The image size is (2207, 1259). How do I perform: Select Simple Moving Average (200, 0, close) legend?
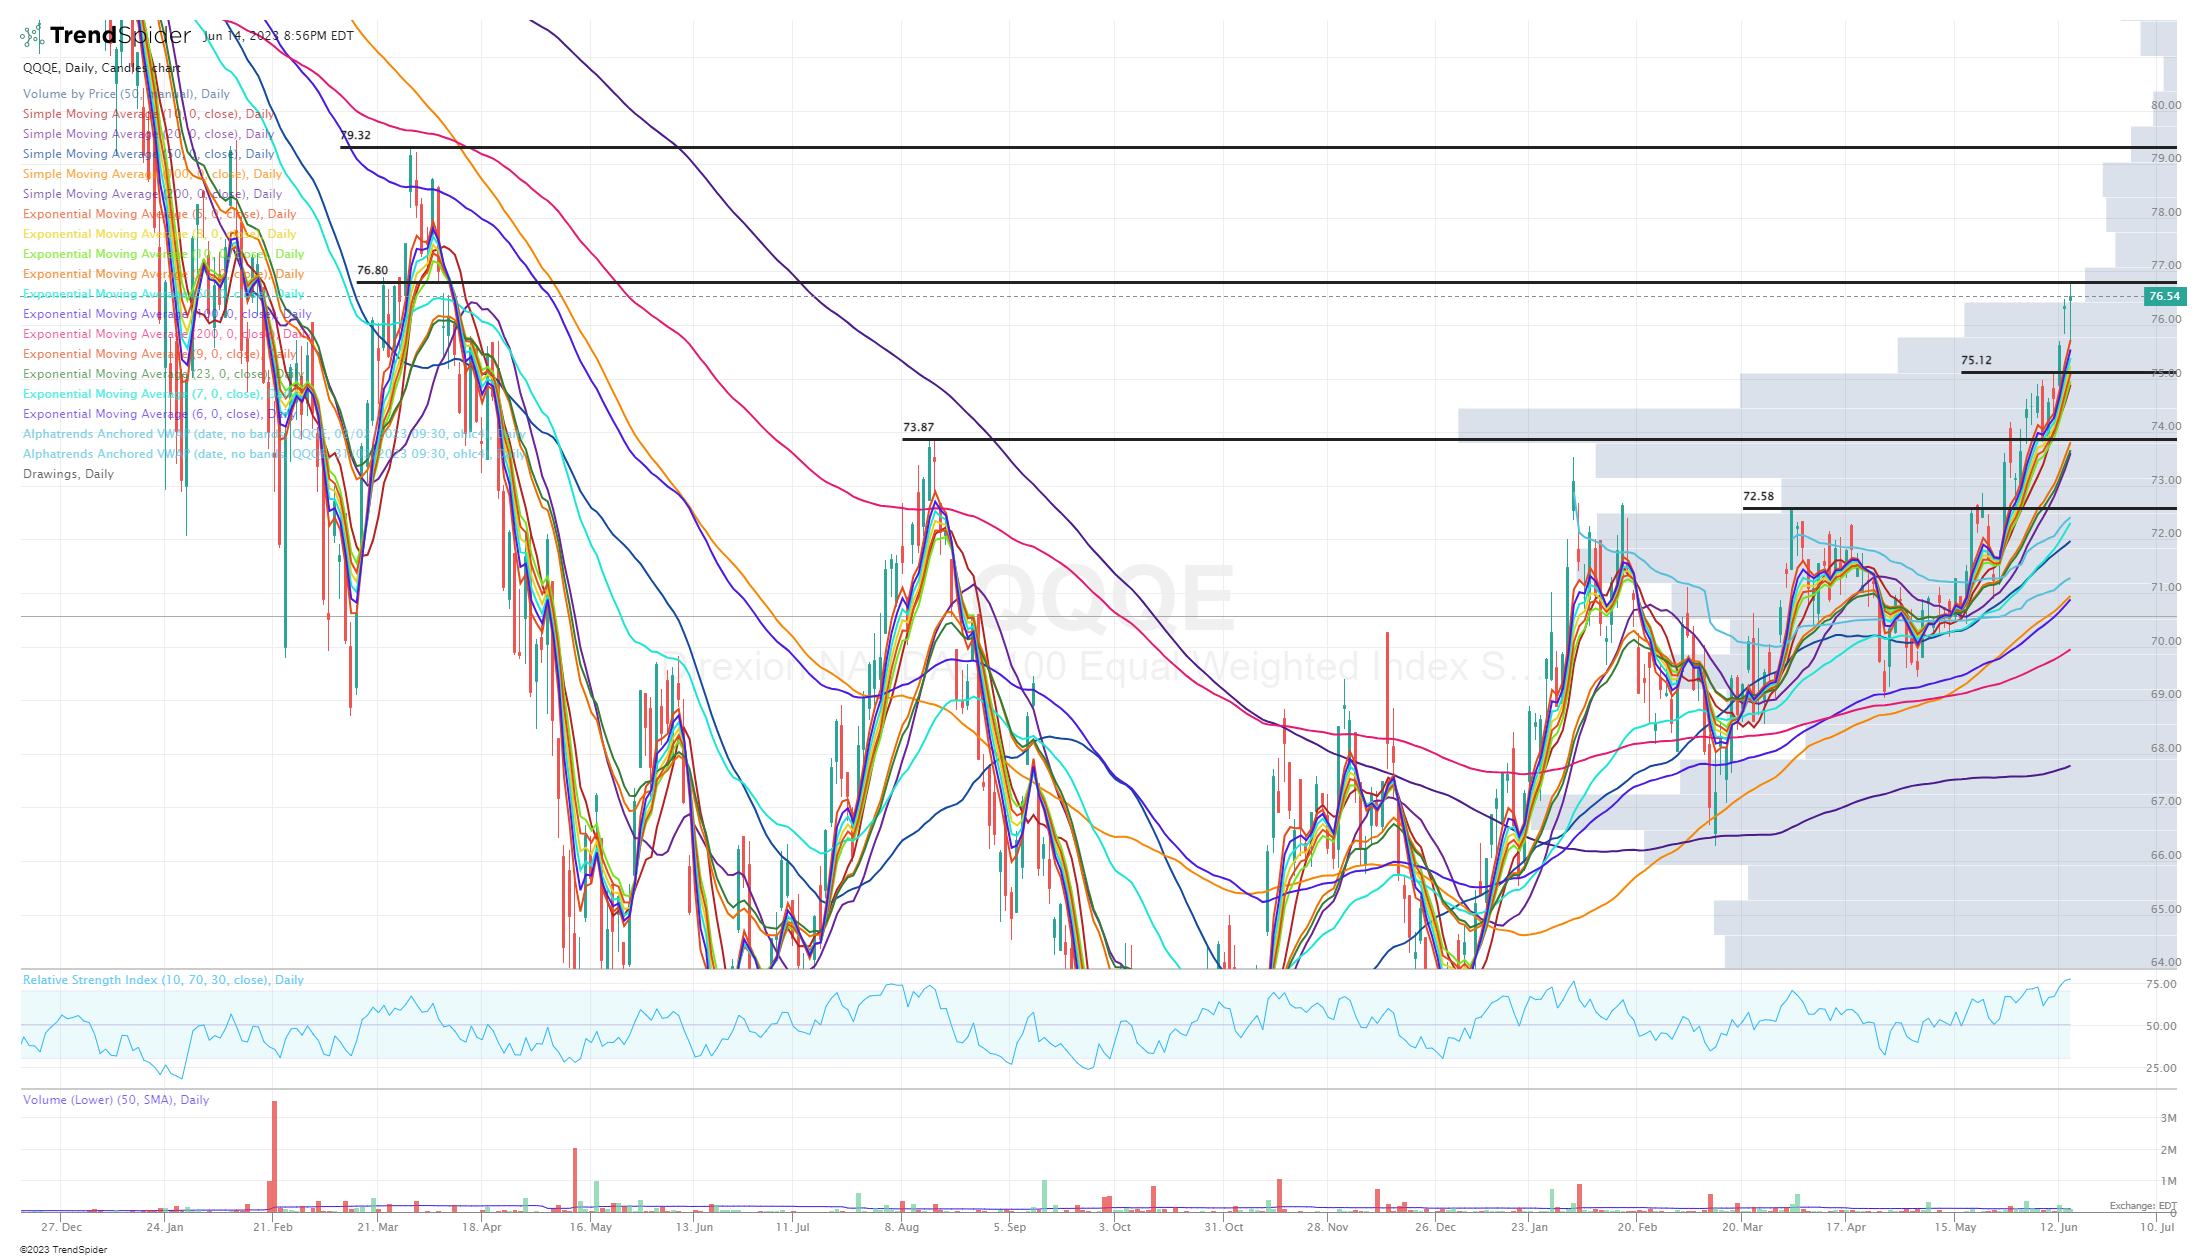152,194
